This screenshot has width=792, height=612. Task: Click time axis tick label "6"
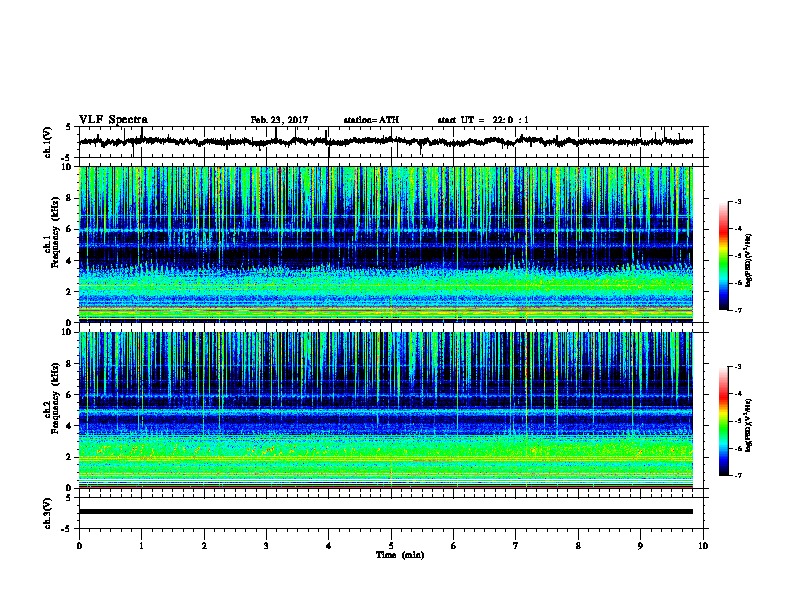454,546
